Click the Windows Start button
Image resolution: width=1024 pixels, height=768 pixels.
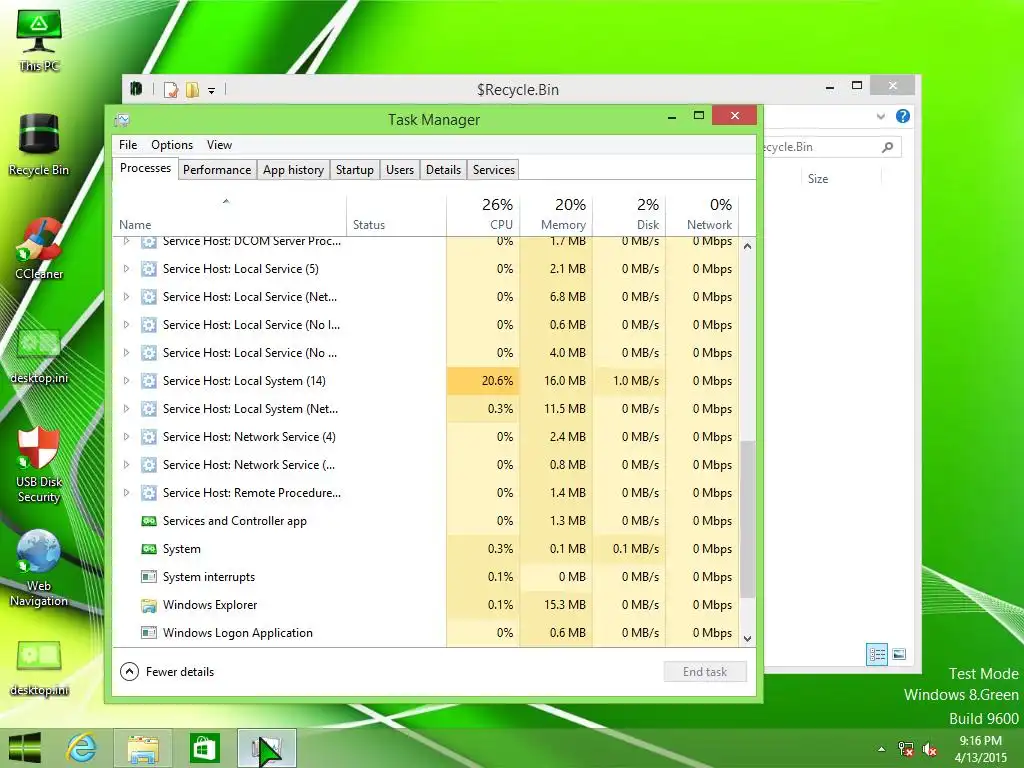(25, 748)
